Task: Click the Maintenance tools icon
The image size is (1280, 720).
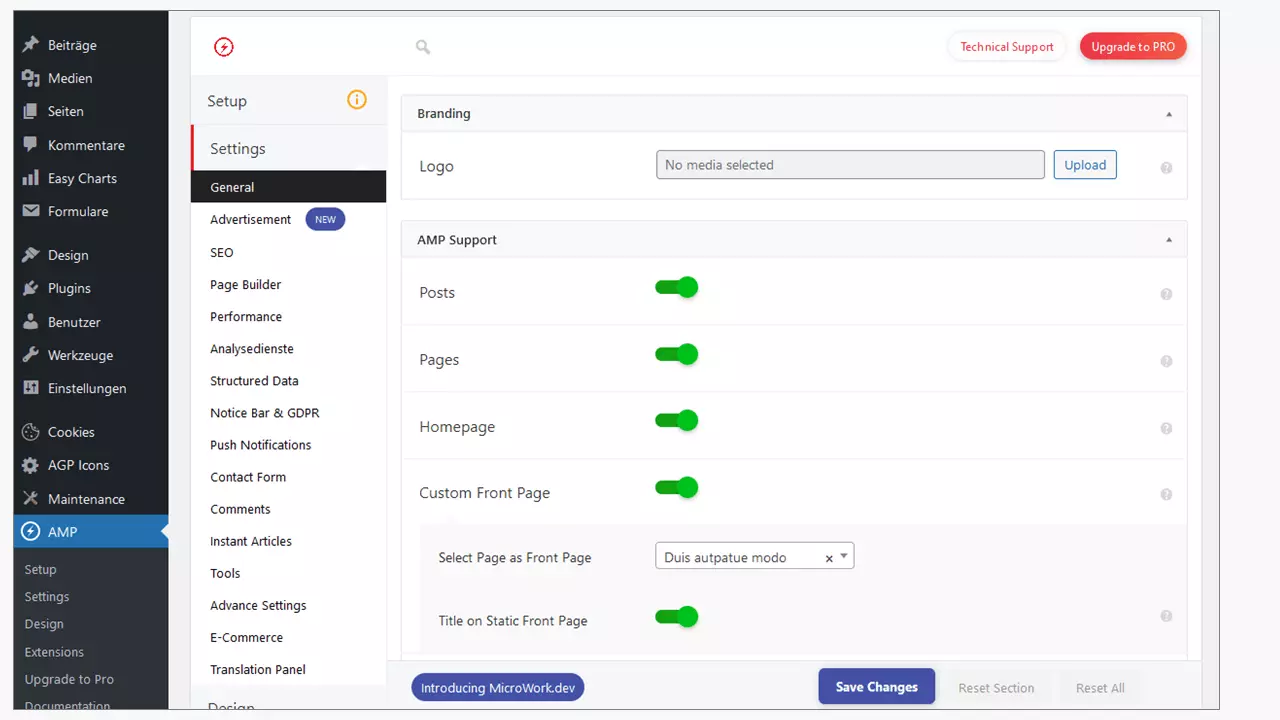Action: click(31, 499)
